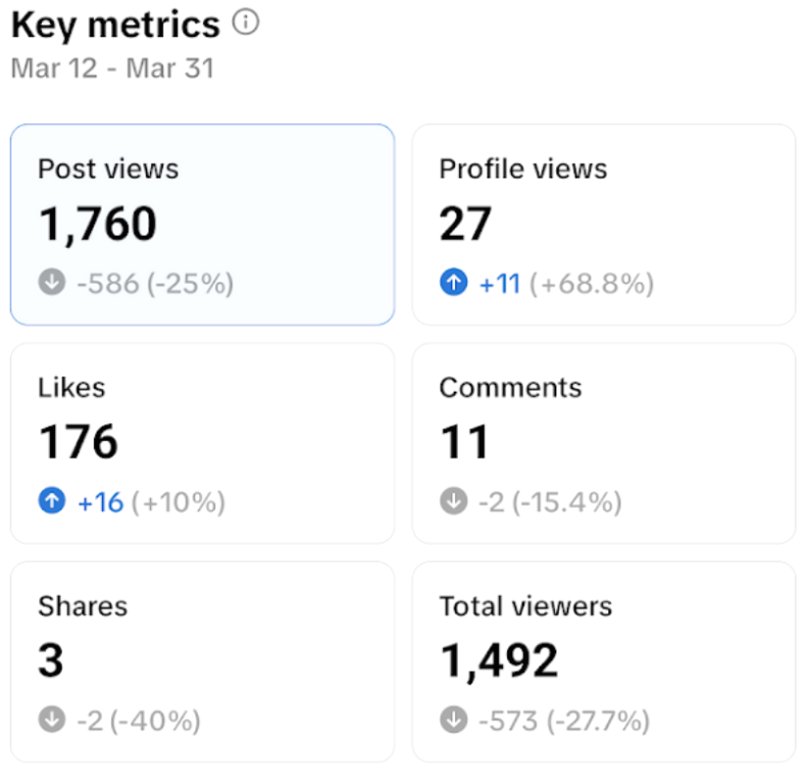Click the 1,760 post views number

click(97, 224)
